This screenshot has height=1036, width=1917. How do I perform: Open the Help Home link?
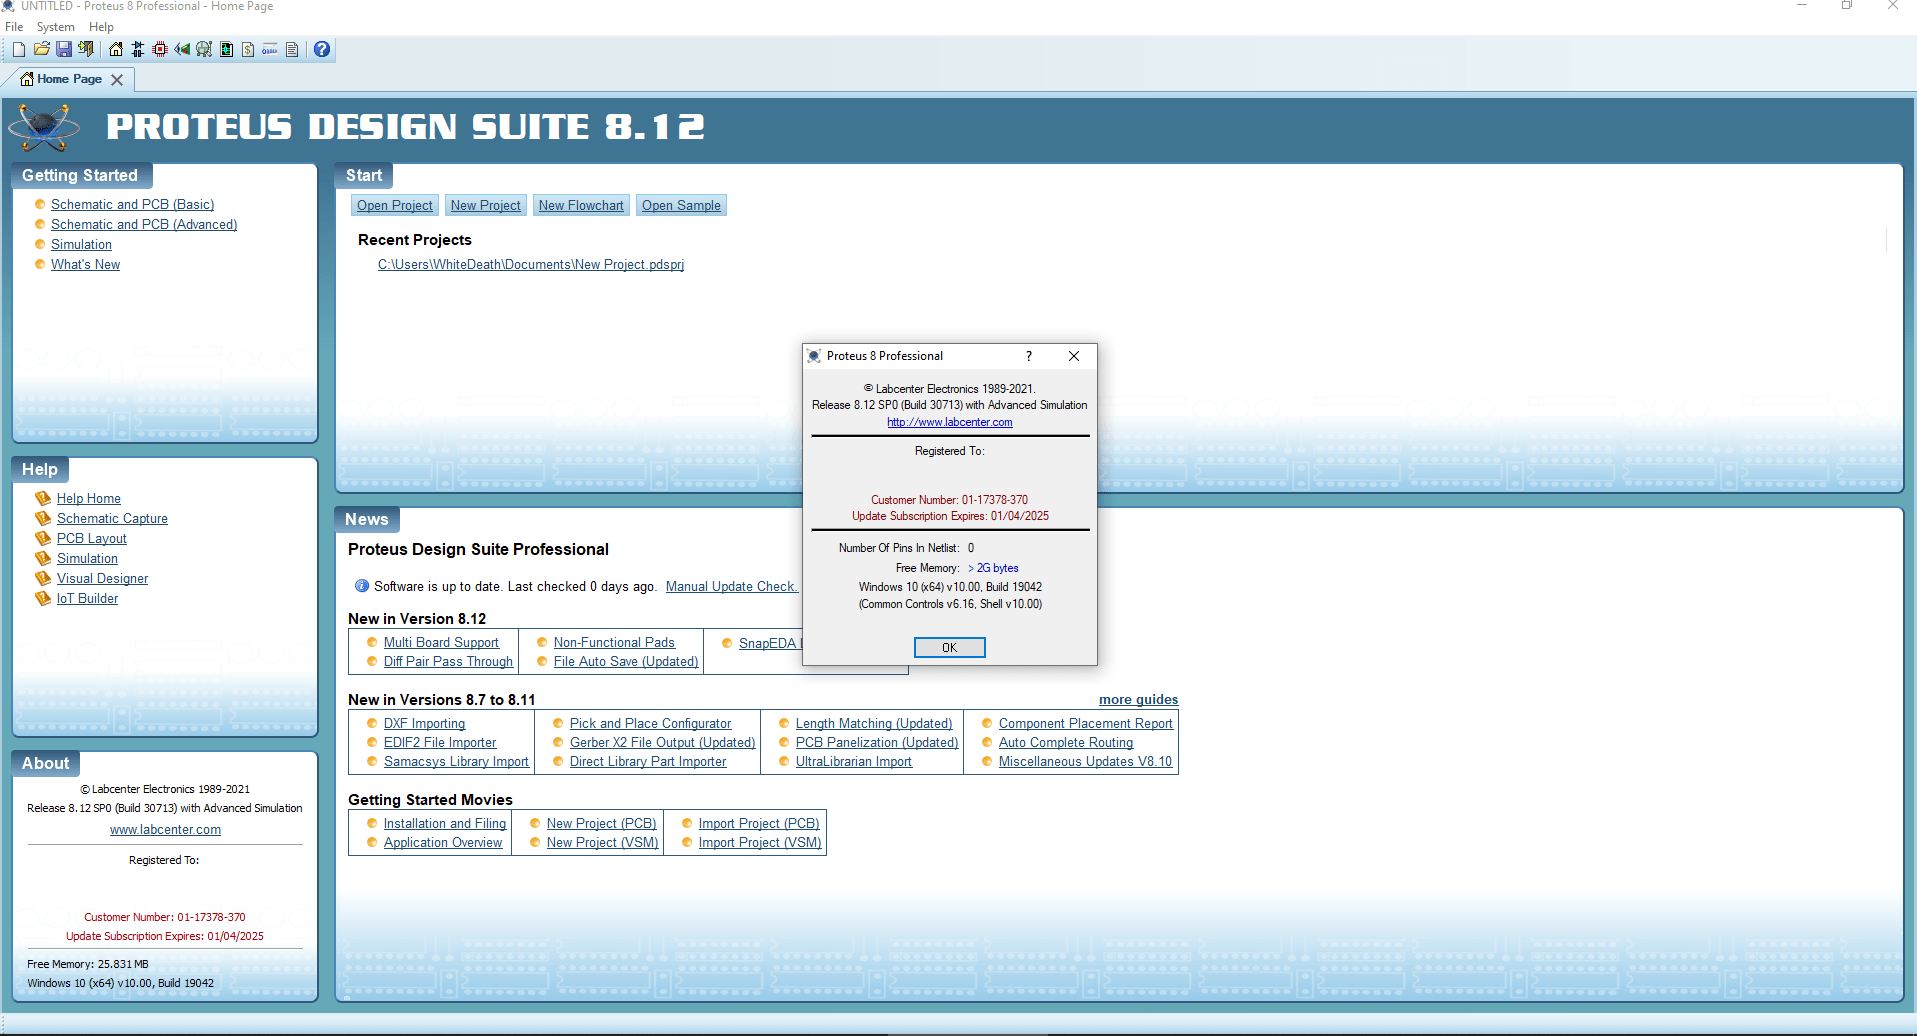[x=89, y=498]
